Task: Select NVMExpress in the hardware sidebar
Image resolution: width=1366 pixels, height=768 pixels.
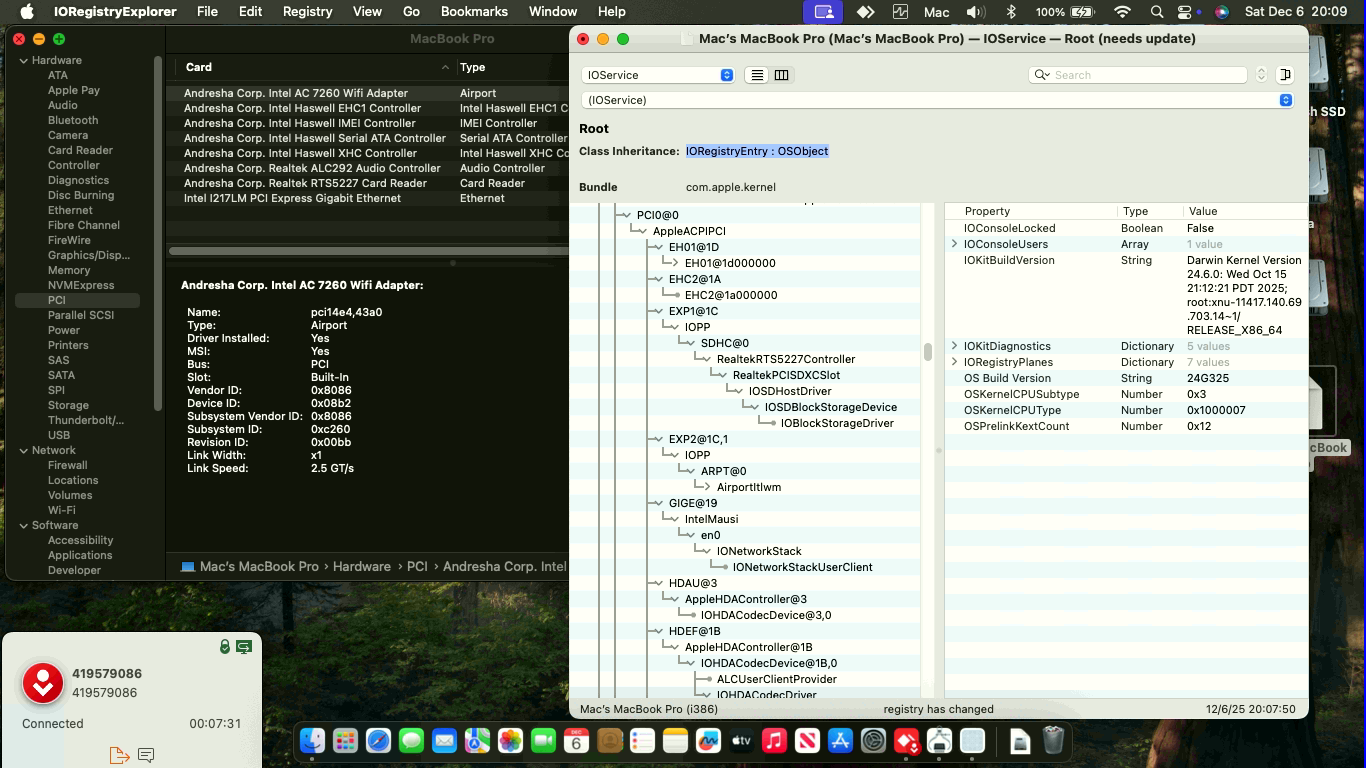Action: 81,285
